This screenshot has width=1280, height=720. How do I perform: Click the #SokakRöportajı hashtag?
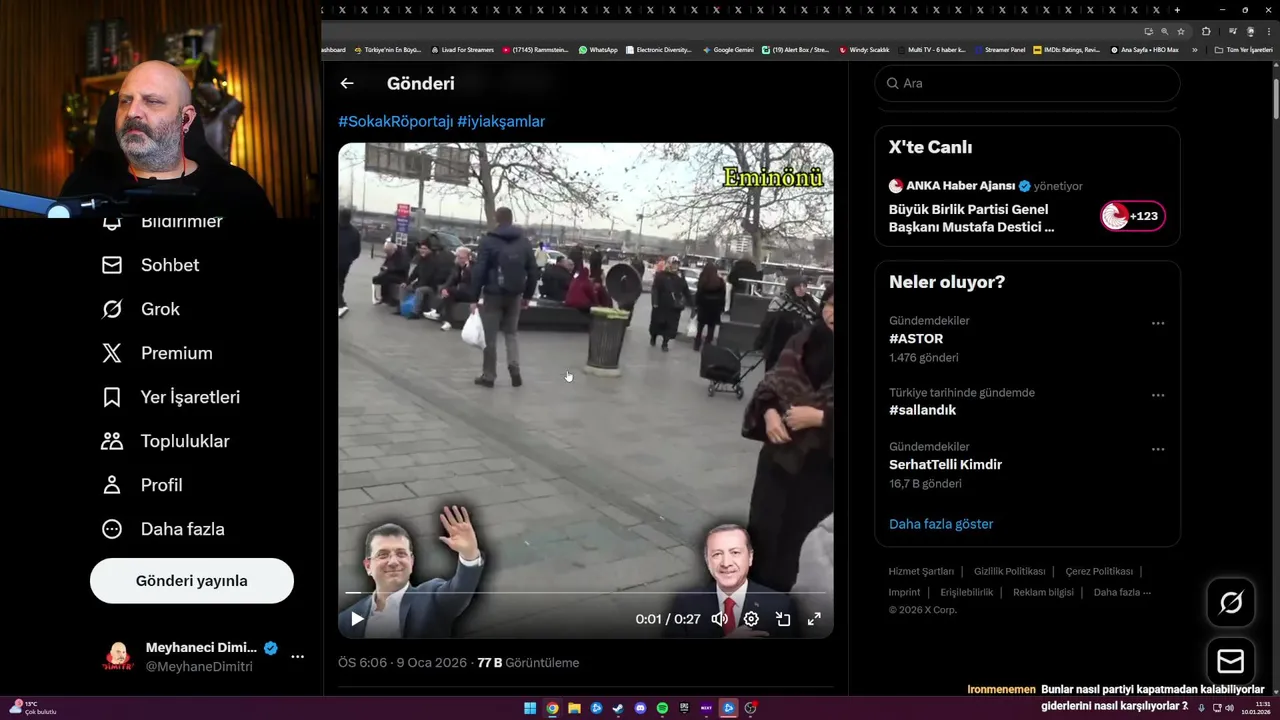(x=395, y=121)
